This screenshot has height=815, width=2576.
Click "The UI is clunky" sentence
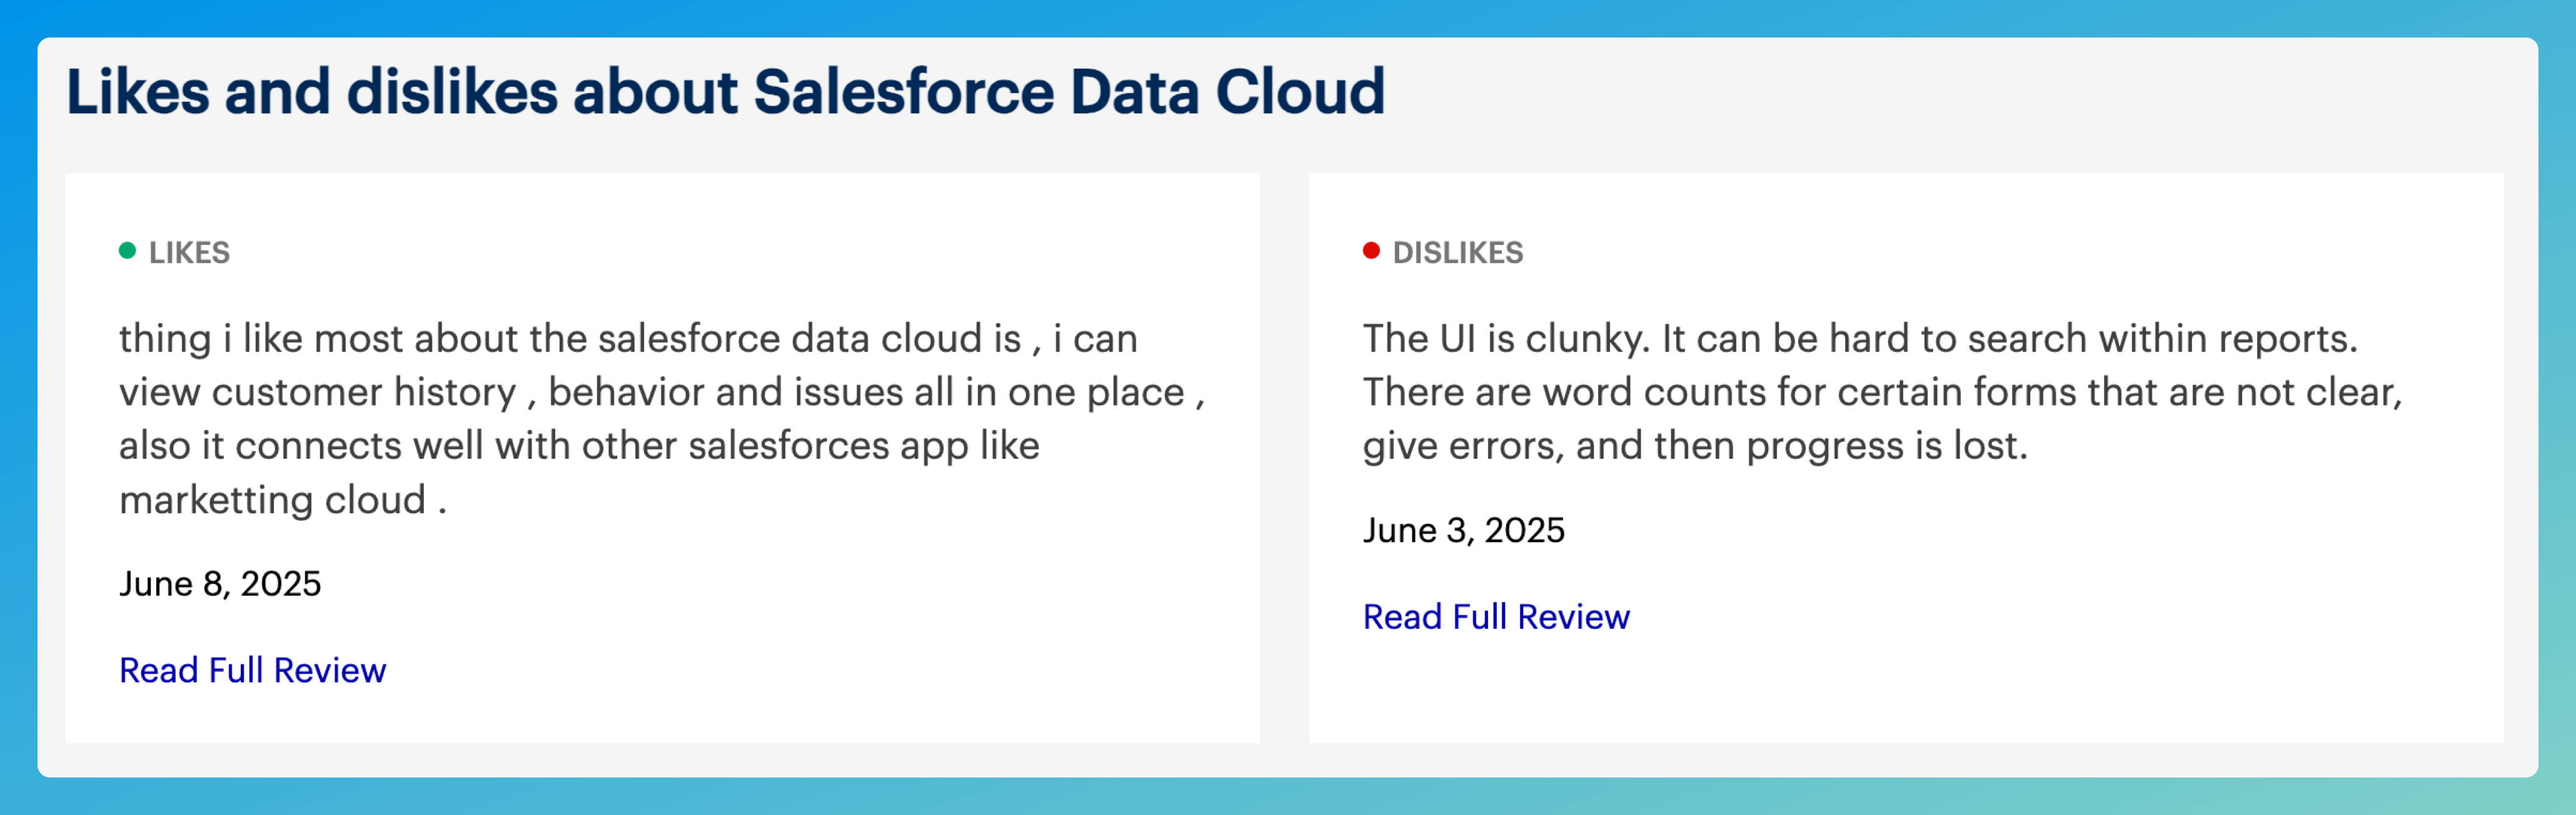pyautogui.click(x=1505, y=339)
